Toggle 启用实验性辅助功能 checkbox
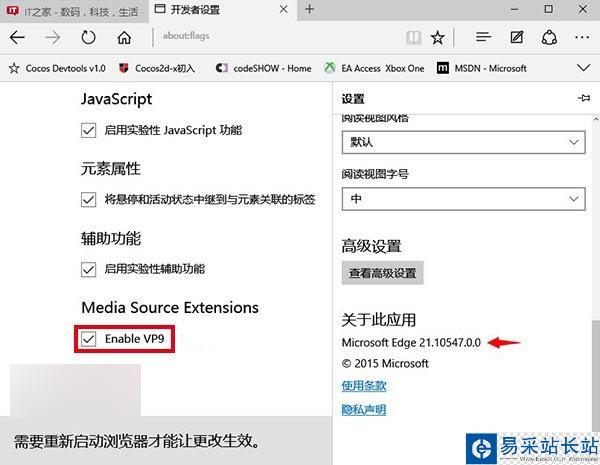 (x=88, y=269)
